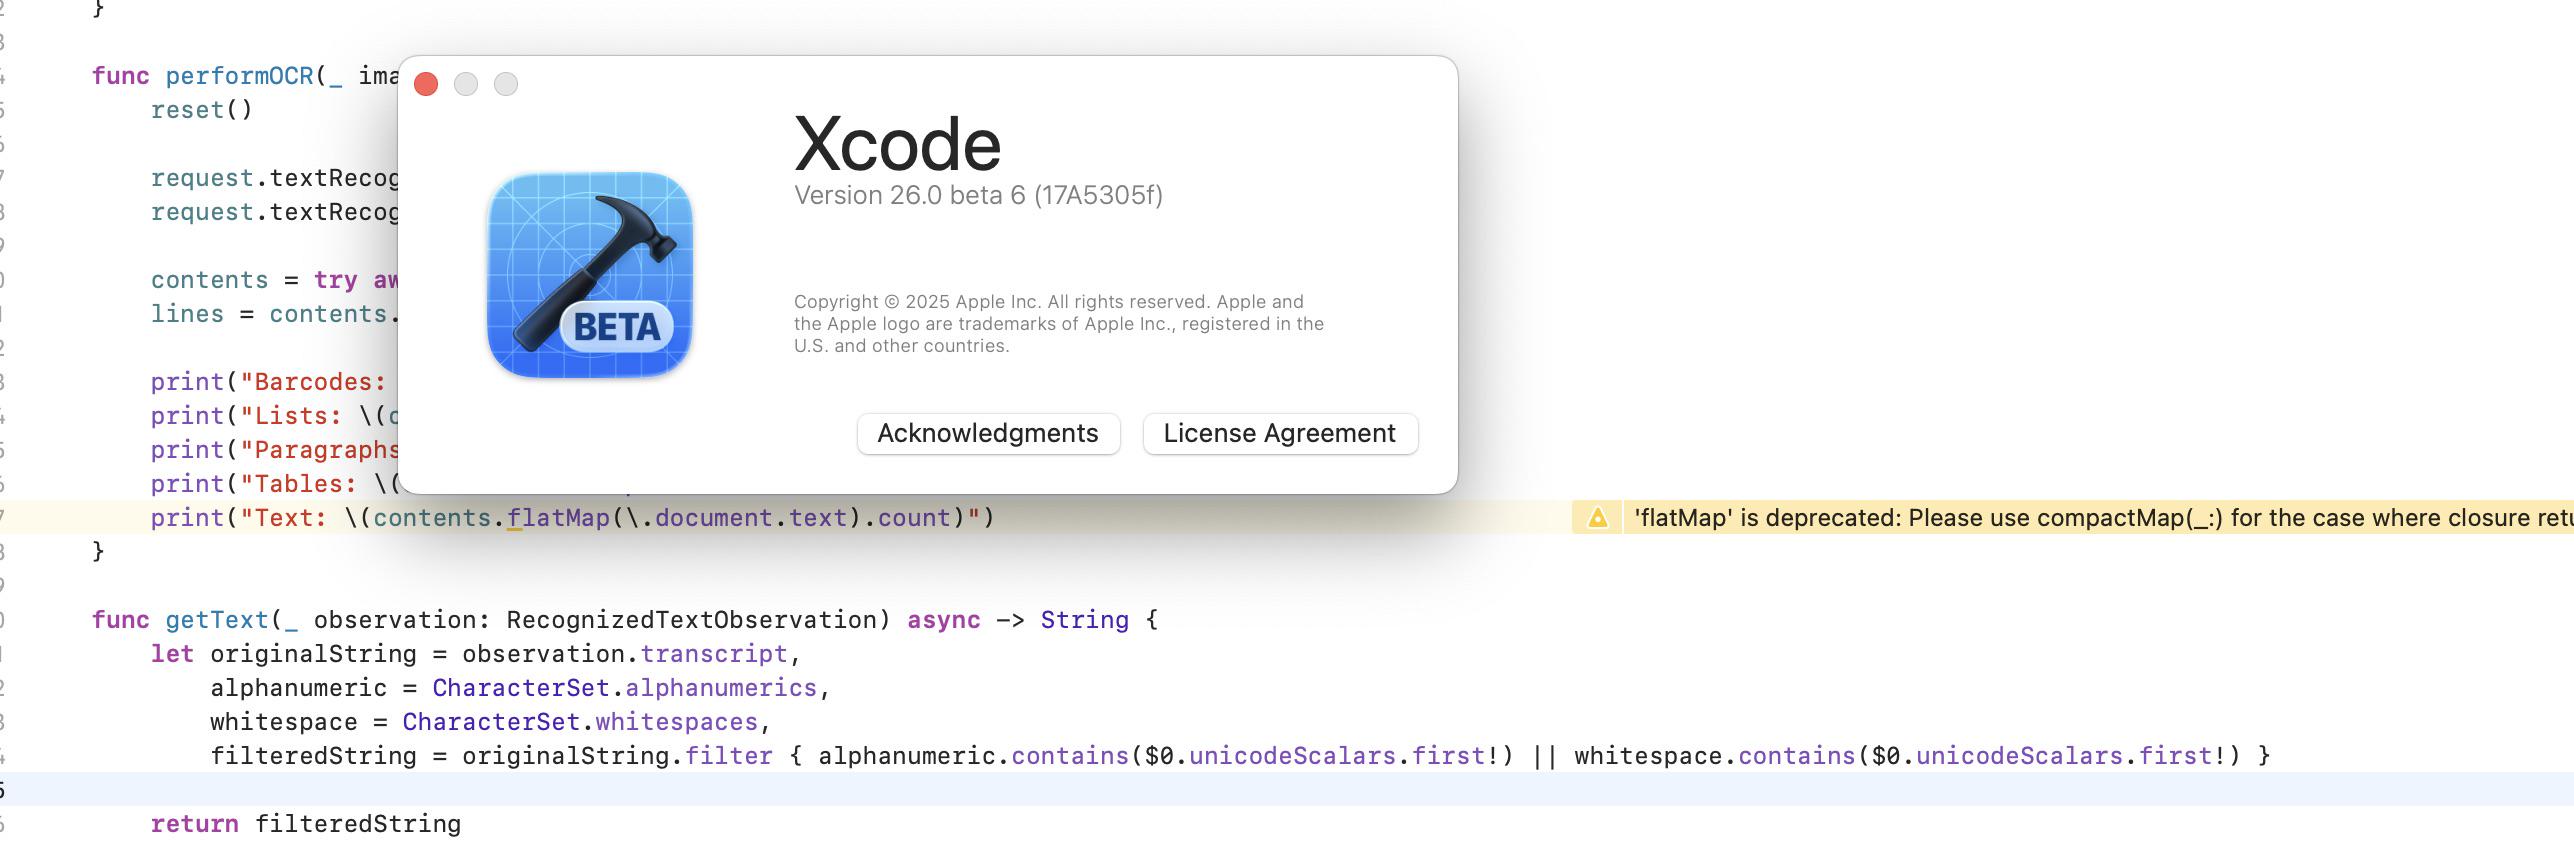Click the yellow flatMap warning triangle icon
2574x846 pixels.
pos(1597,518)
